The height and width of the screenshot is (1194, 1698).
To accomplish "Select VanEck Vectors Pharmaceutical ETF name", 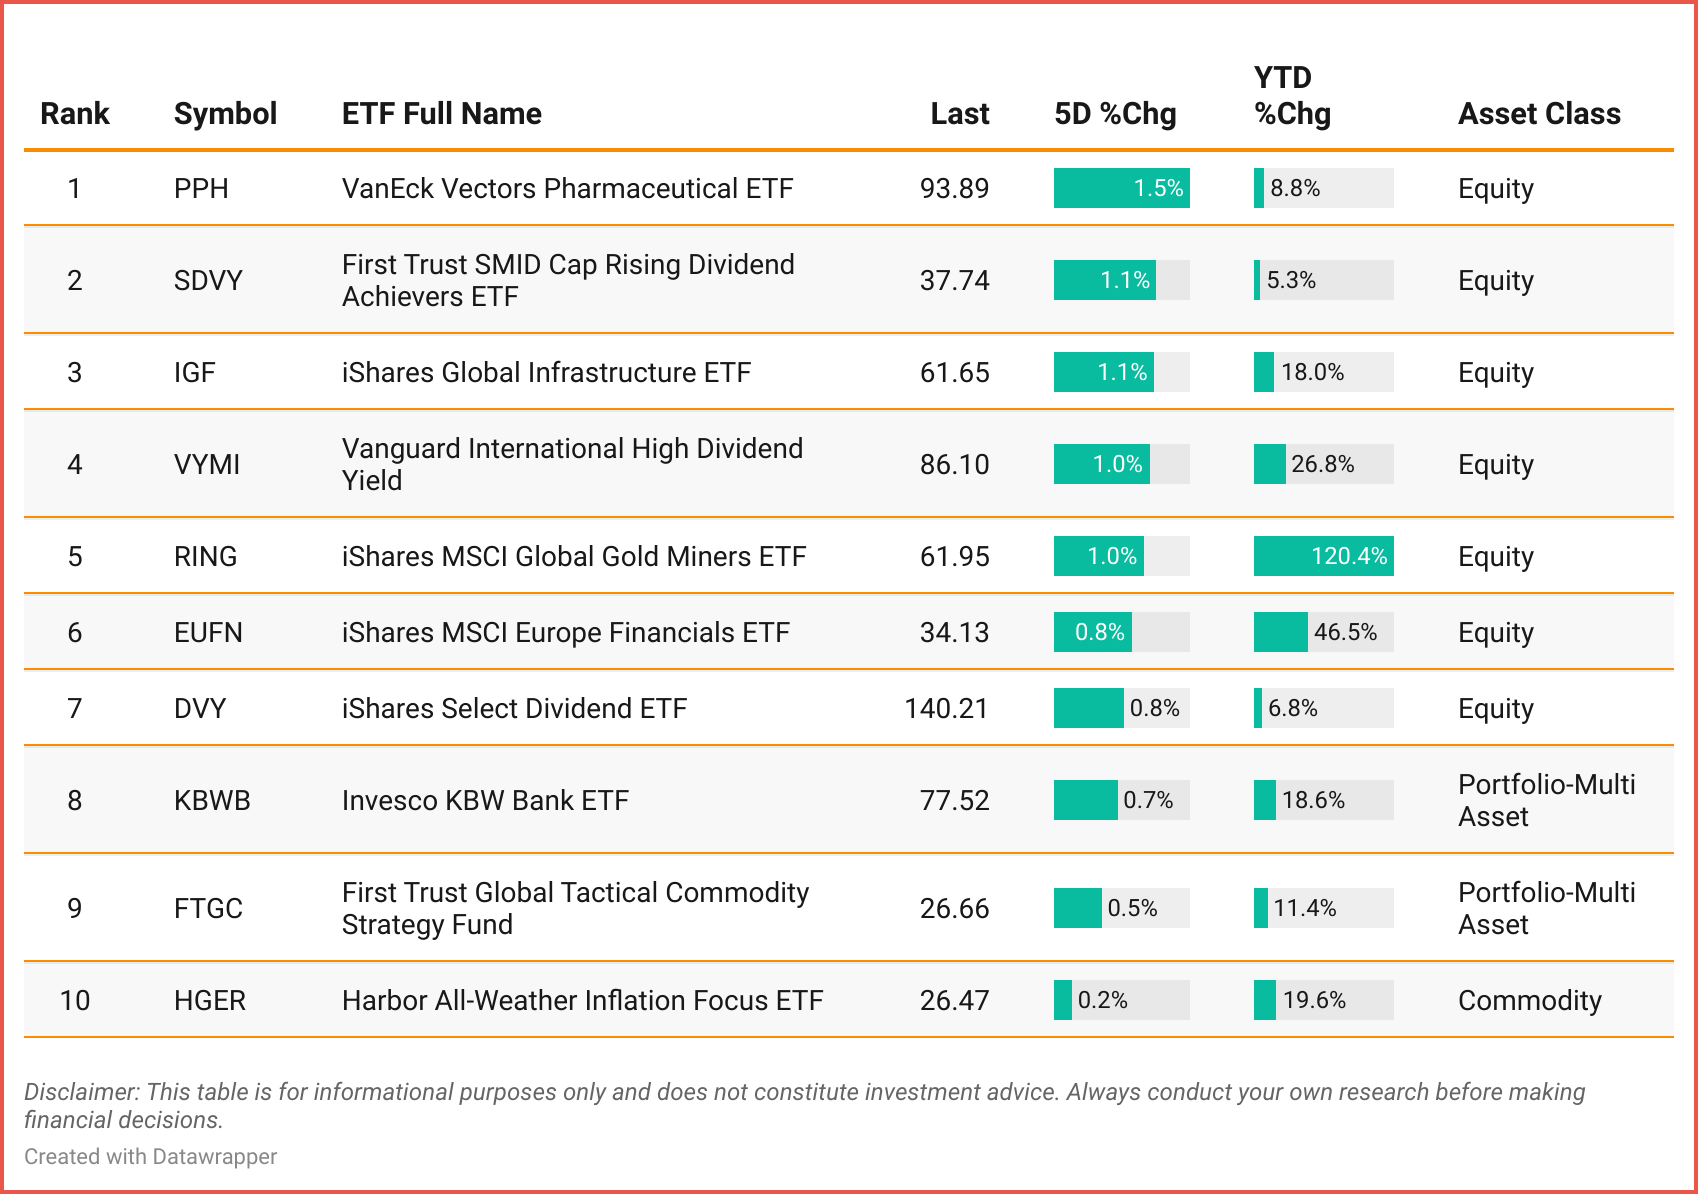I will point(567,189).
